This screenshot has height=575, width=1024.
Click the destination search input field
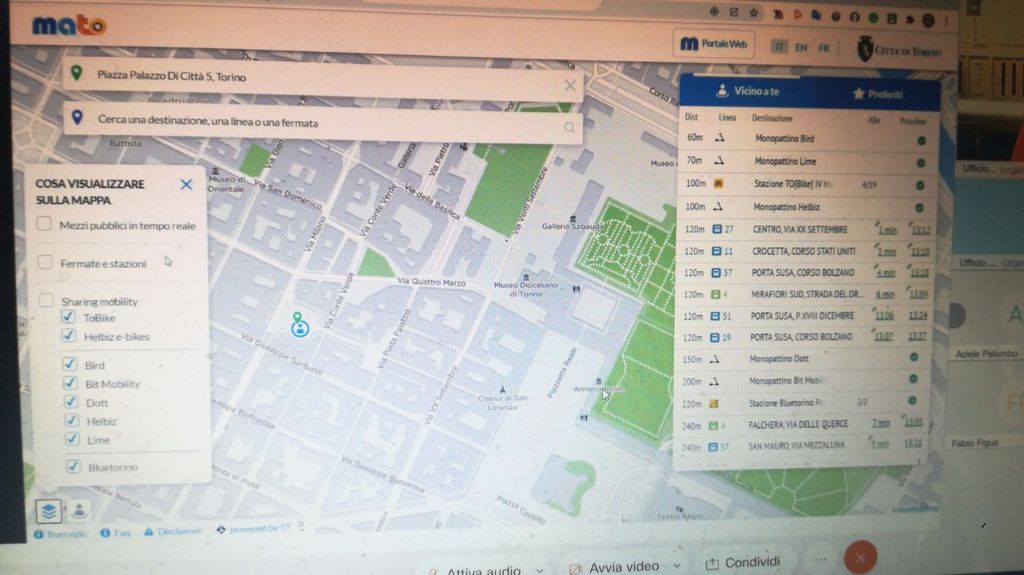[x=320, y=122]
